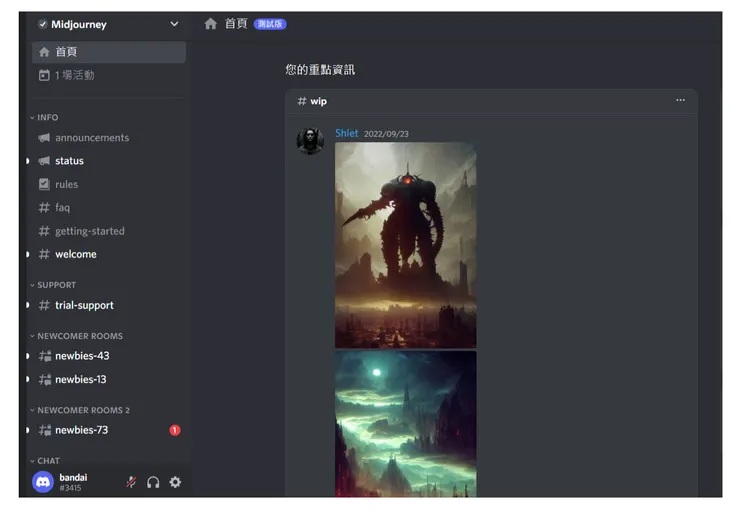
Task: Collapse the CHAT category
Action: [x=45, y=460]
